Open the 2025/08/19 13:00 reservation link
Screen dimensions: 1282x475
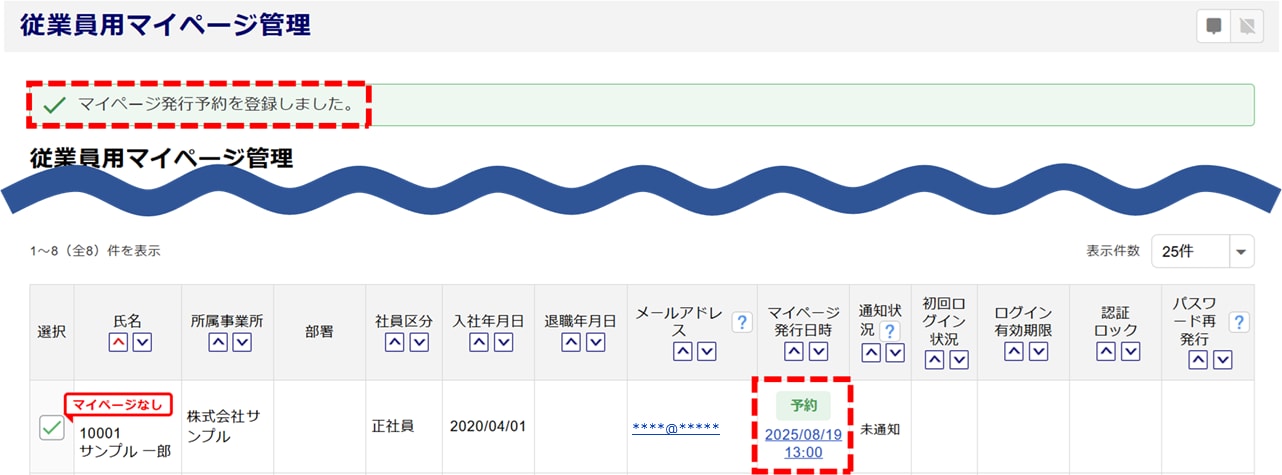point(803,443)
